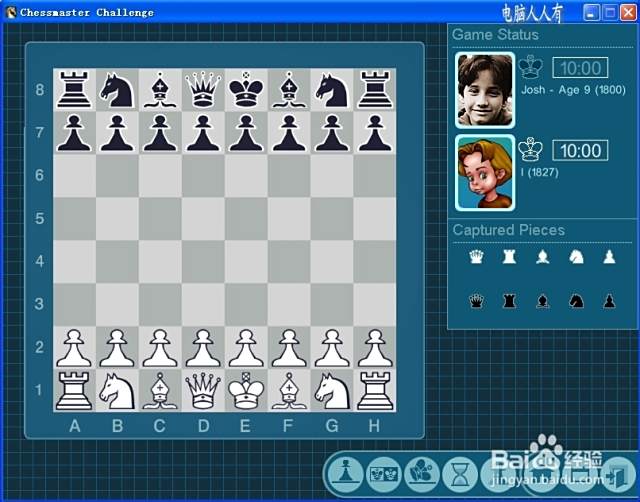Choose the white bishop on C1

click(x=160, y=391)
